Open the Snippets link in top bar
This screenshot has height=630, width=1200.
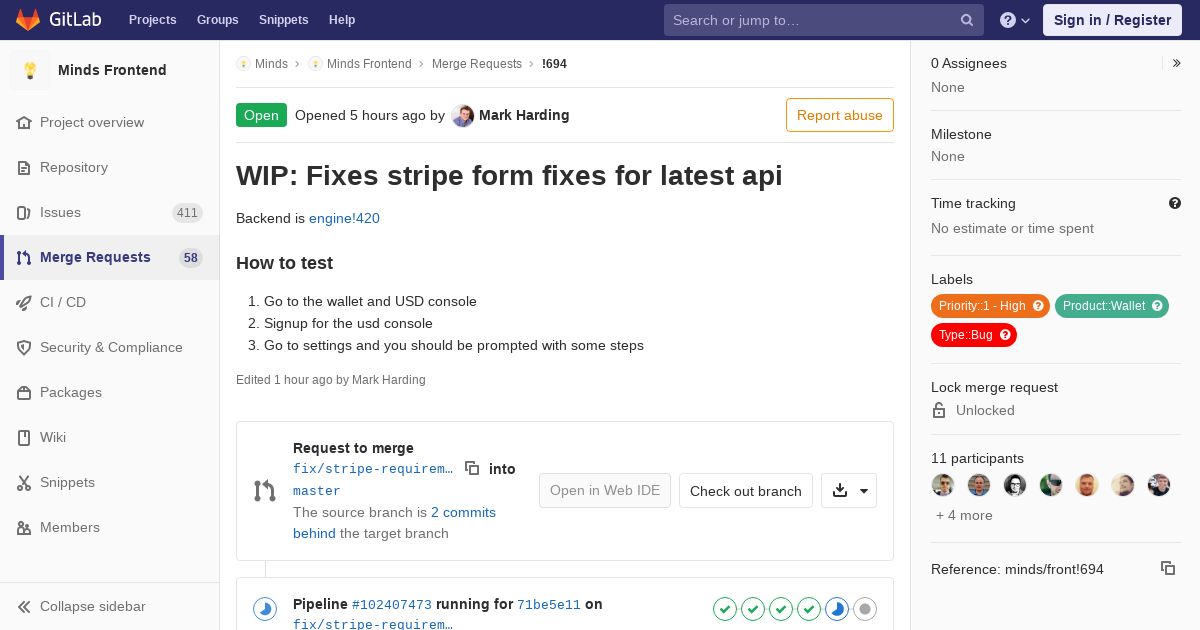click(284, 20)
